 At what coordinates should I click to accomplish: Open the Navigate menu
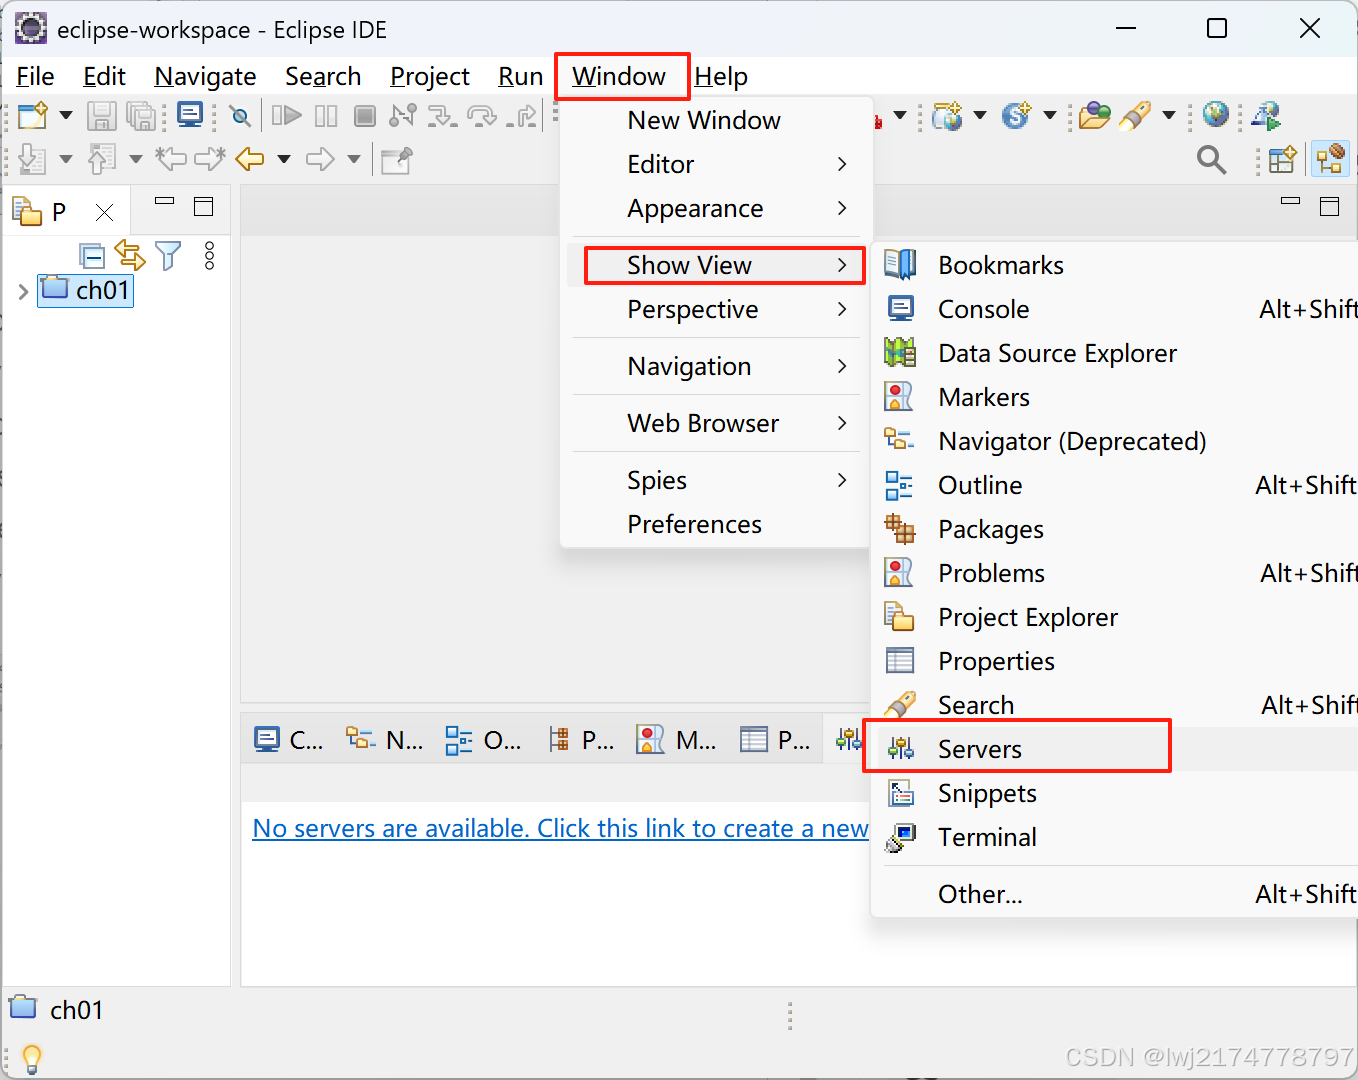point(205,76)
